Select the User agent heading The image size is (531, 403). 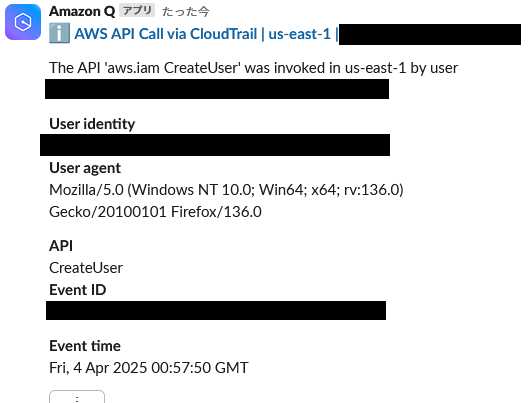(x=85, y=168)
